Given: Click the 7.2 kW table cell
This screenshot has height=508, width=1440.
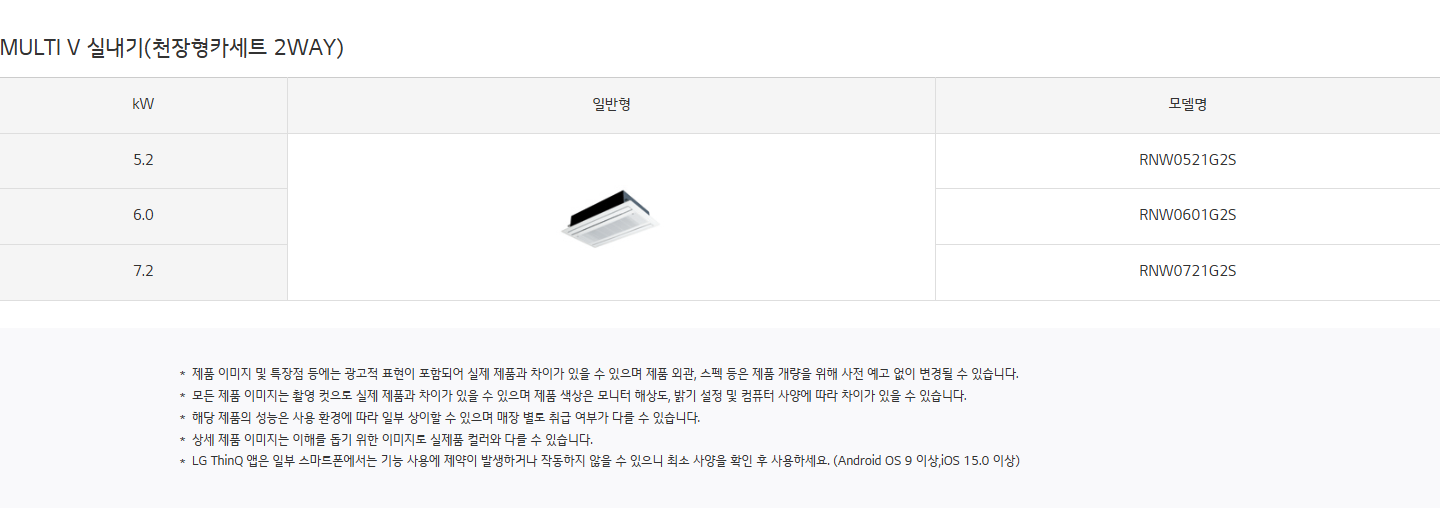Looking at the screenshot, I should (x=143, y=272).
